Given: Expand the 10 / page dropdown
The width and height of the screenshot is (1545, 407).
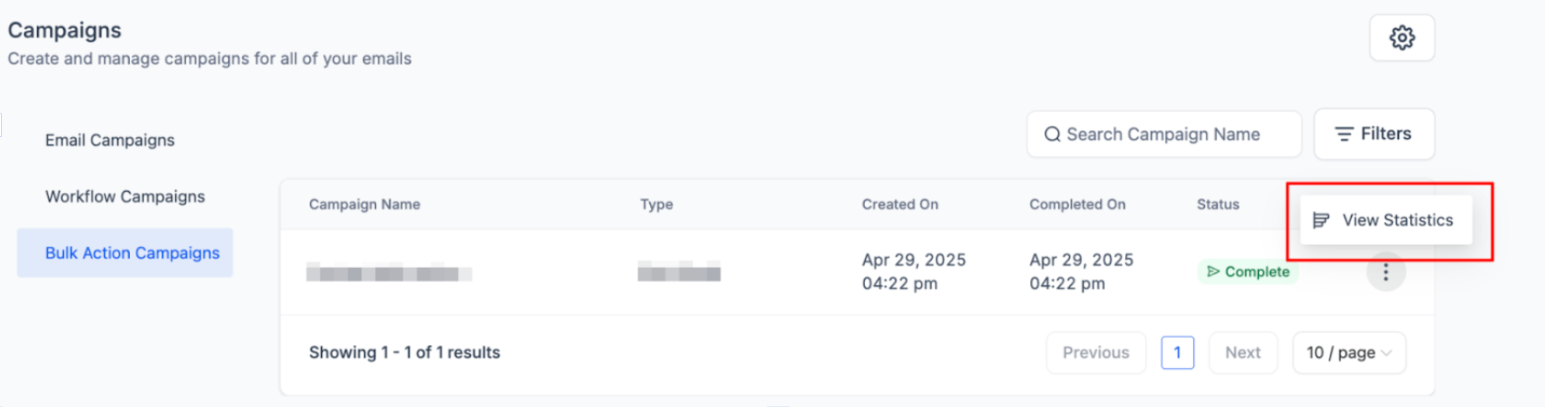Looking at the screenshot, I should pyautogui.click(x=1349, y=352).
